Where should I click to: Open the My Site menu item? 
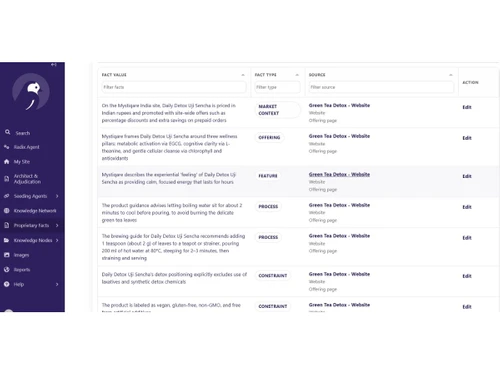(22, 162)
